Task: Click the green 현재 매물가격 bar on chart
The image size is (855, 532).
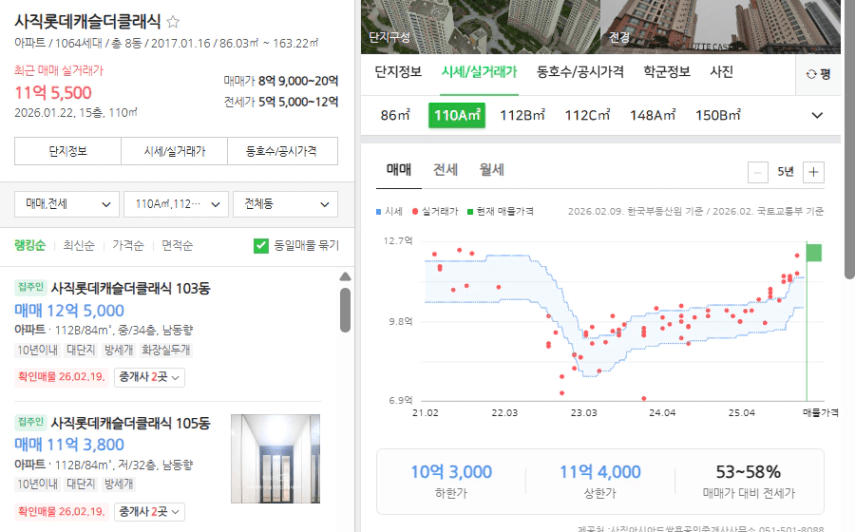Action: [x=814, y=252]
